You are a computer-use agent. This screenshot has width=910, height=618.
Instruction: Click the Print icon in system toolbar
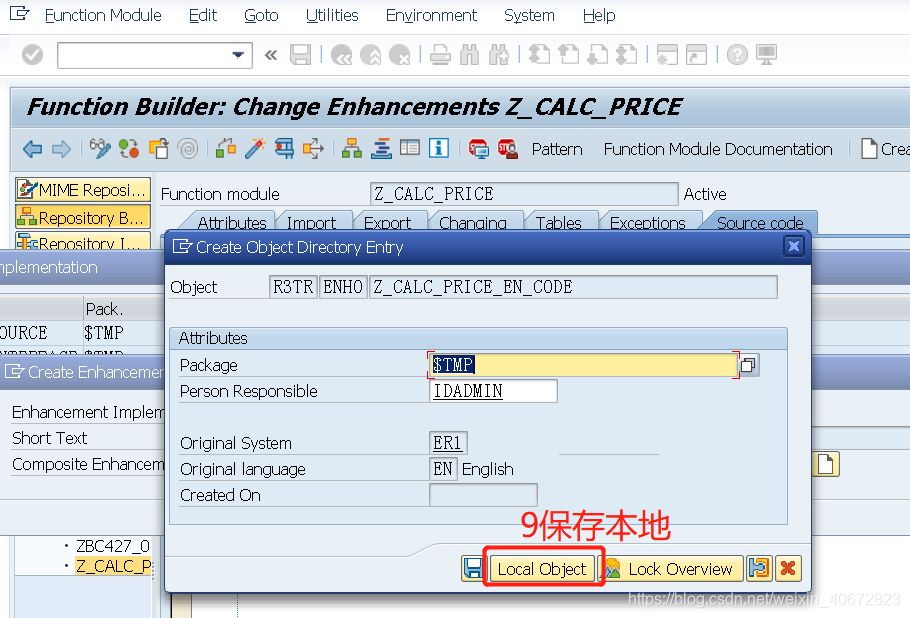(440, 55)
